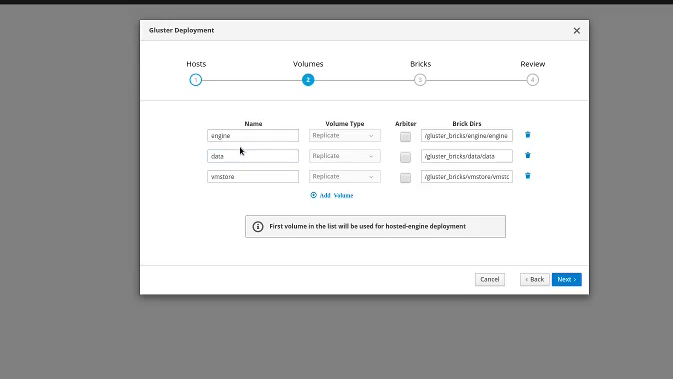The image size is (673, 379).
Task: Click the Brick Dirs column header
Action: point(467,124)
